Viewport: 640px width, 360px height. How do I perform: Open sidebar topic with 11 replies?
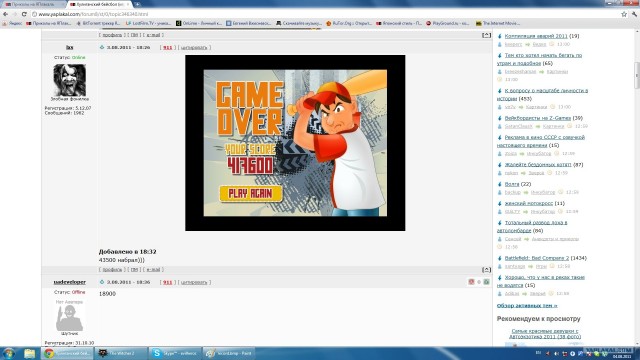[529, 203]
